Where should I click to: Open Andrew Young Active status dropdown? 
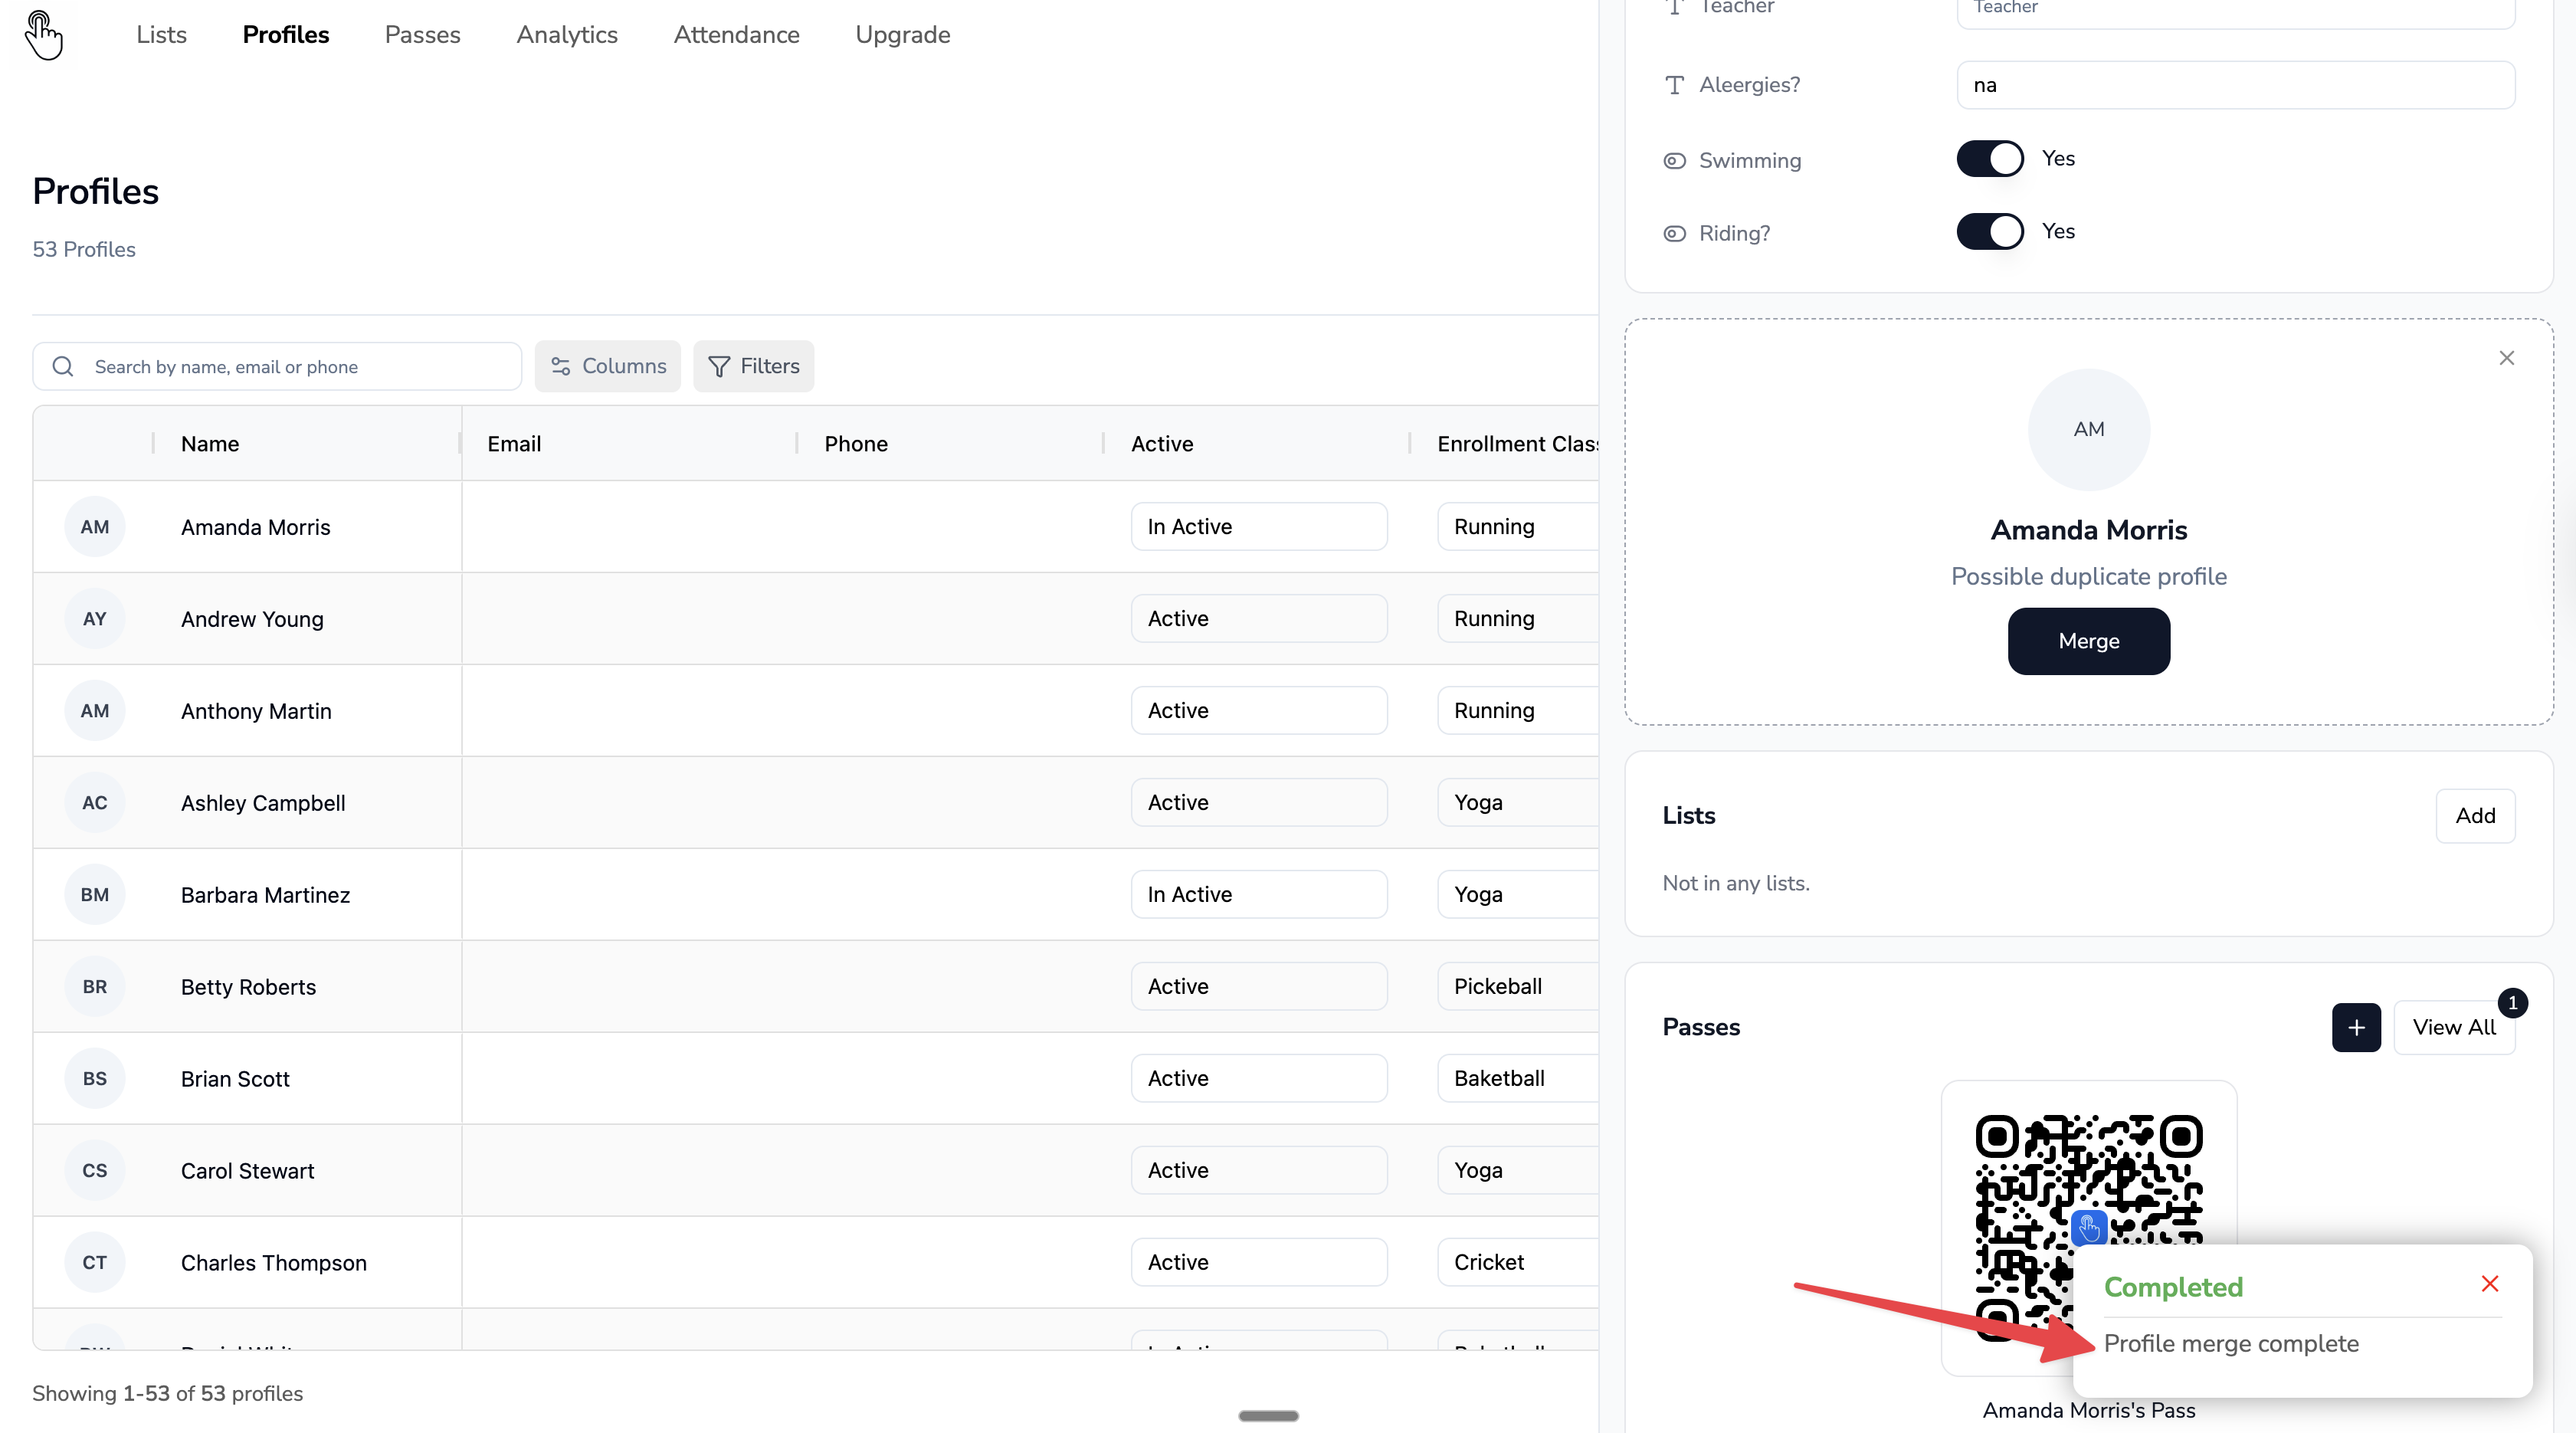tap(1259, 619)
